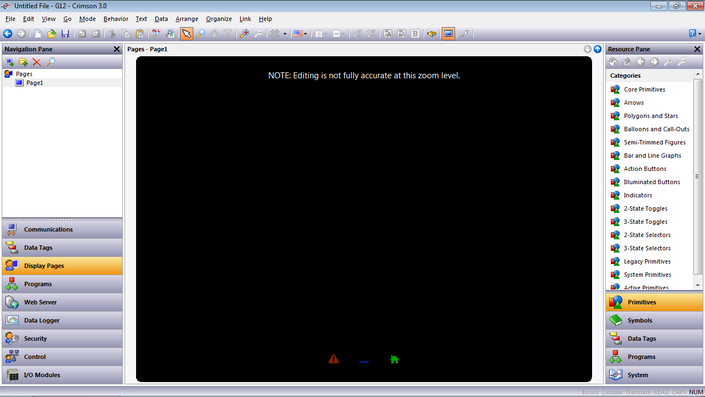This screenshot has width=705, height=397.
Task: Save the file with the floppy disk icon
Action: click(x=65, y=34)
